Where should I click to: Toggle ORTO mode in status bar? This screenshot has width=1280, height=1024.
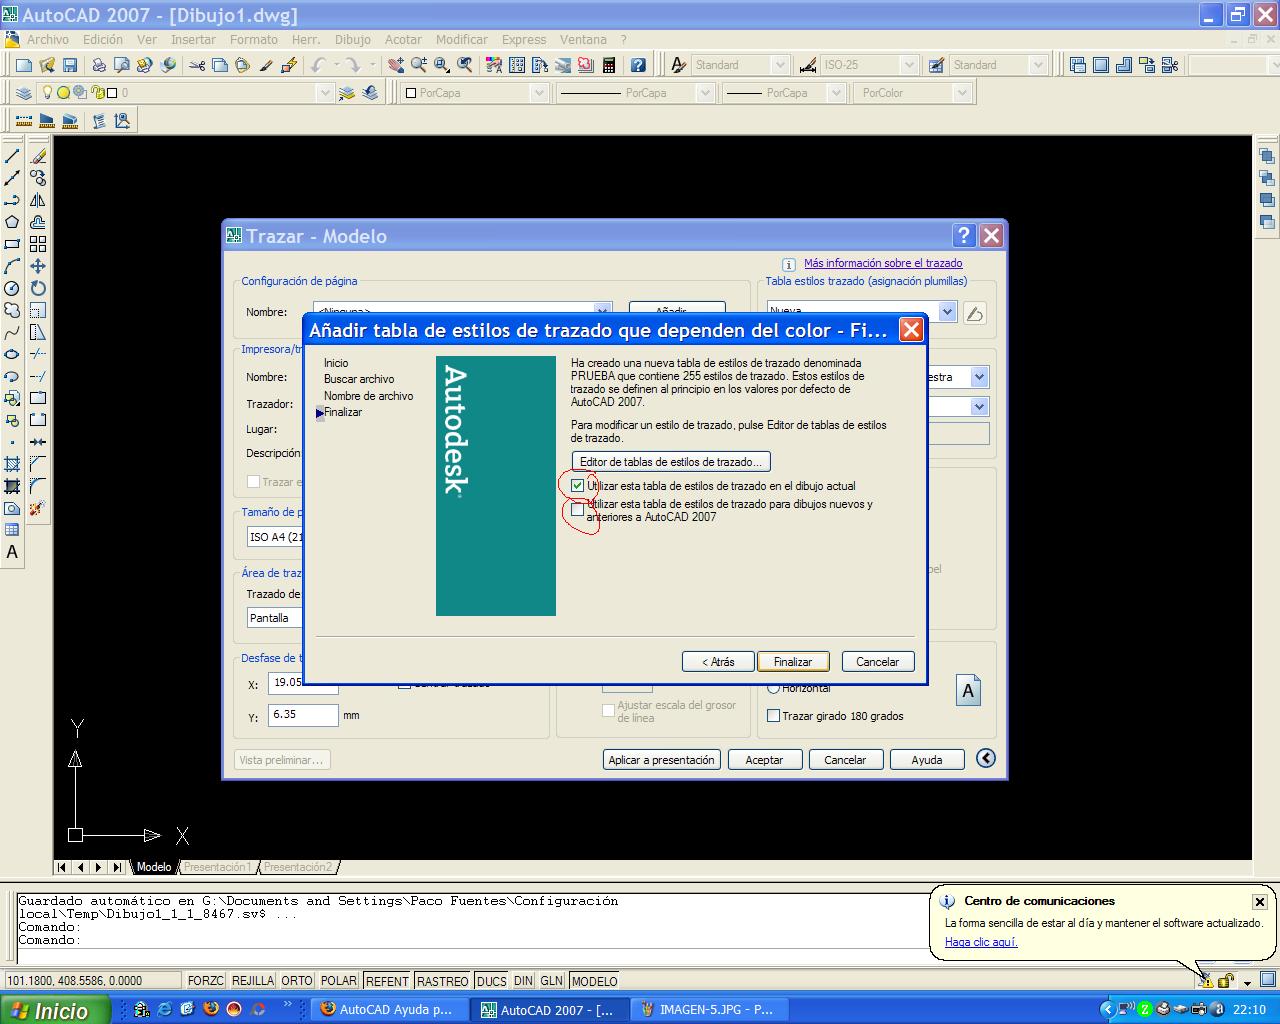coord(297,981)
